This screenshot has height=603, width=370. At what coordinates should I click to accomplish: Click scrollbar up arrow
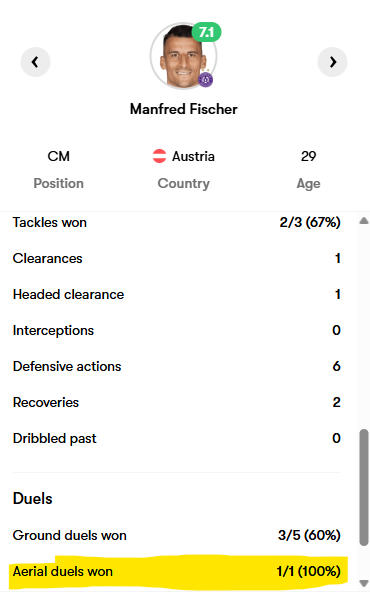[364, 221]
